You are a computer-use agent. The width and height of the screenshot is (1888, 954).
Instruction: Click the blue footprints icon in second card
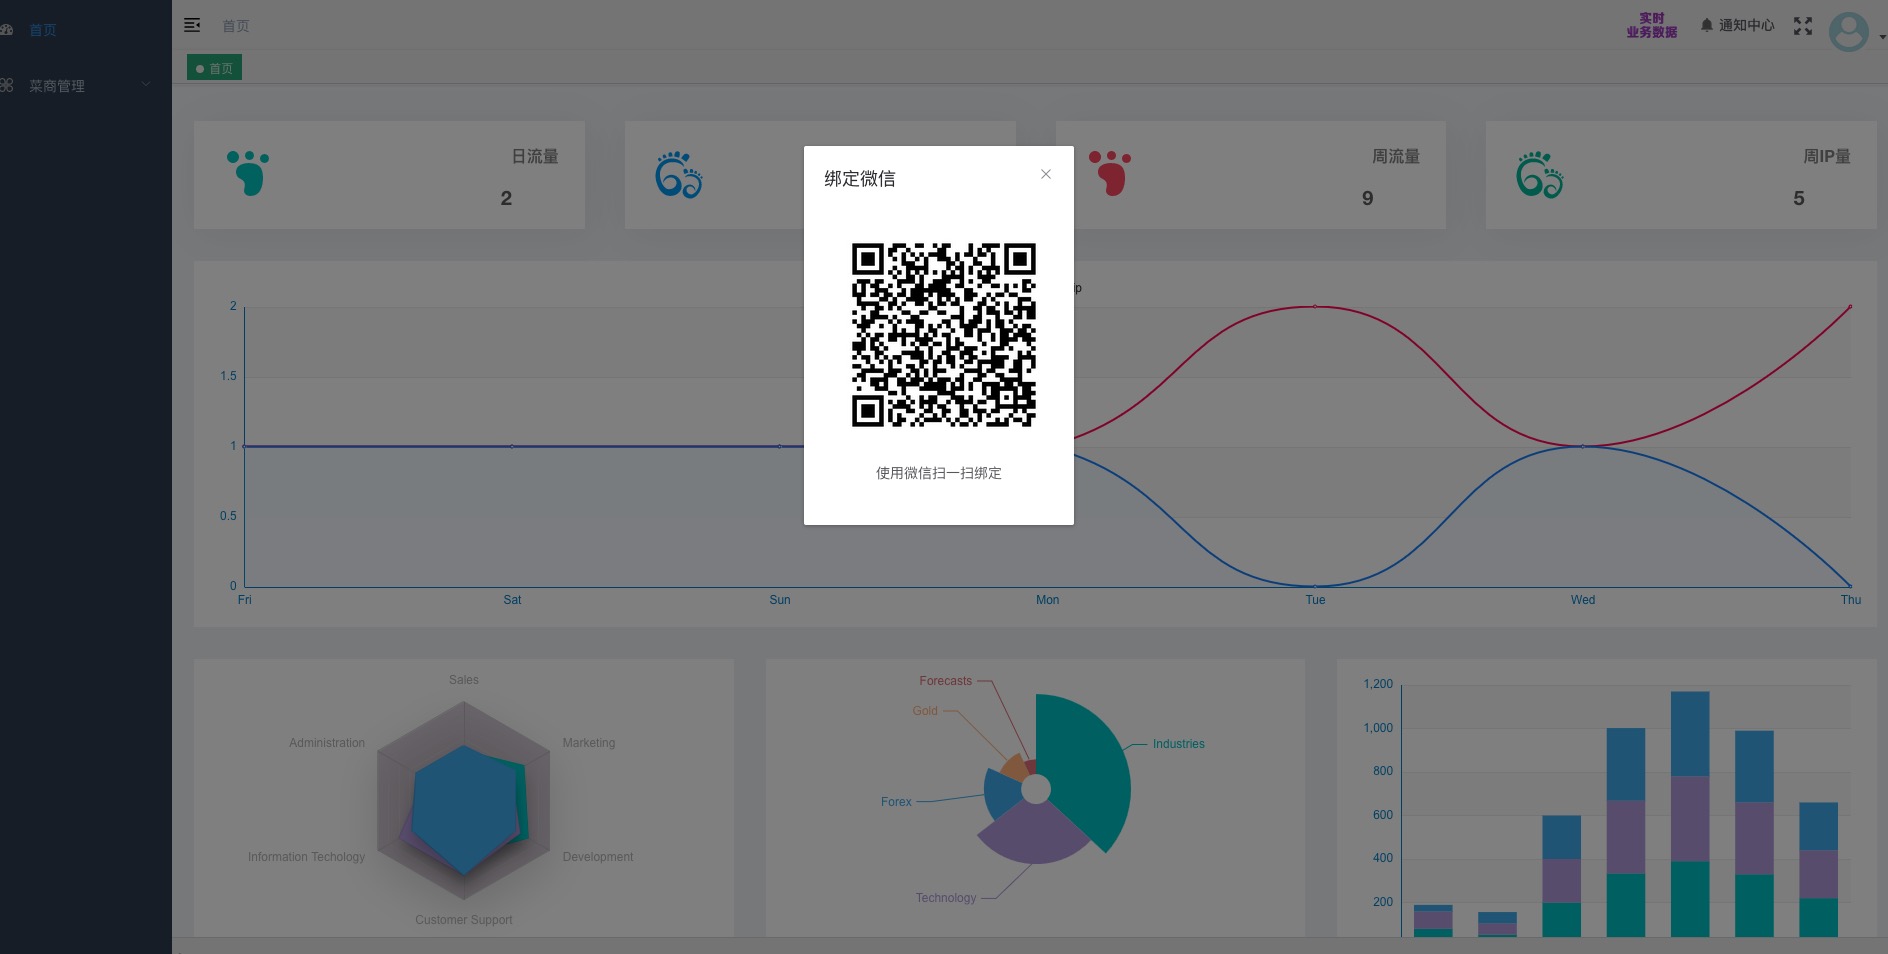point(679,175)
